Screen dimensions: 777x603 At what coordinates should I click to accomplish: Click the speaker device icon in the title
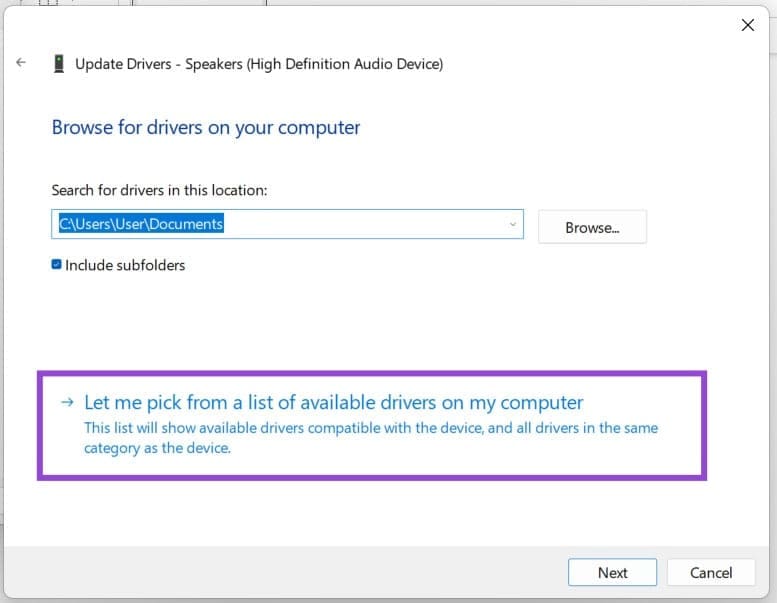click(x=58, y=64)
